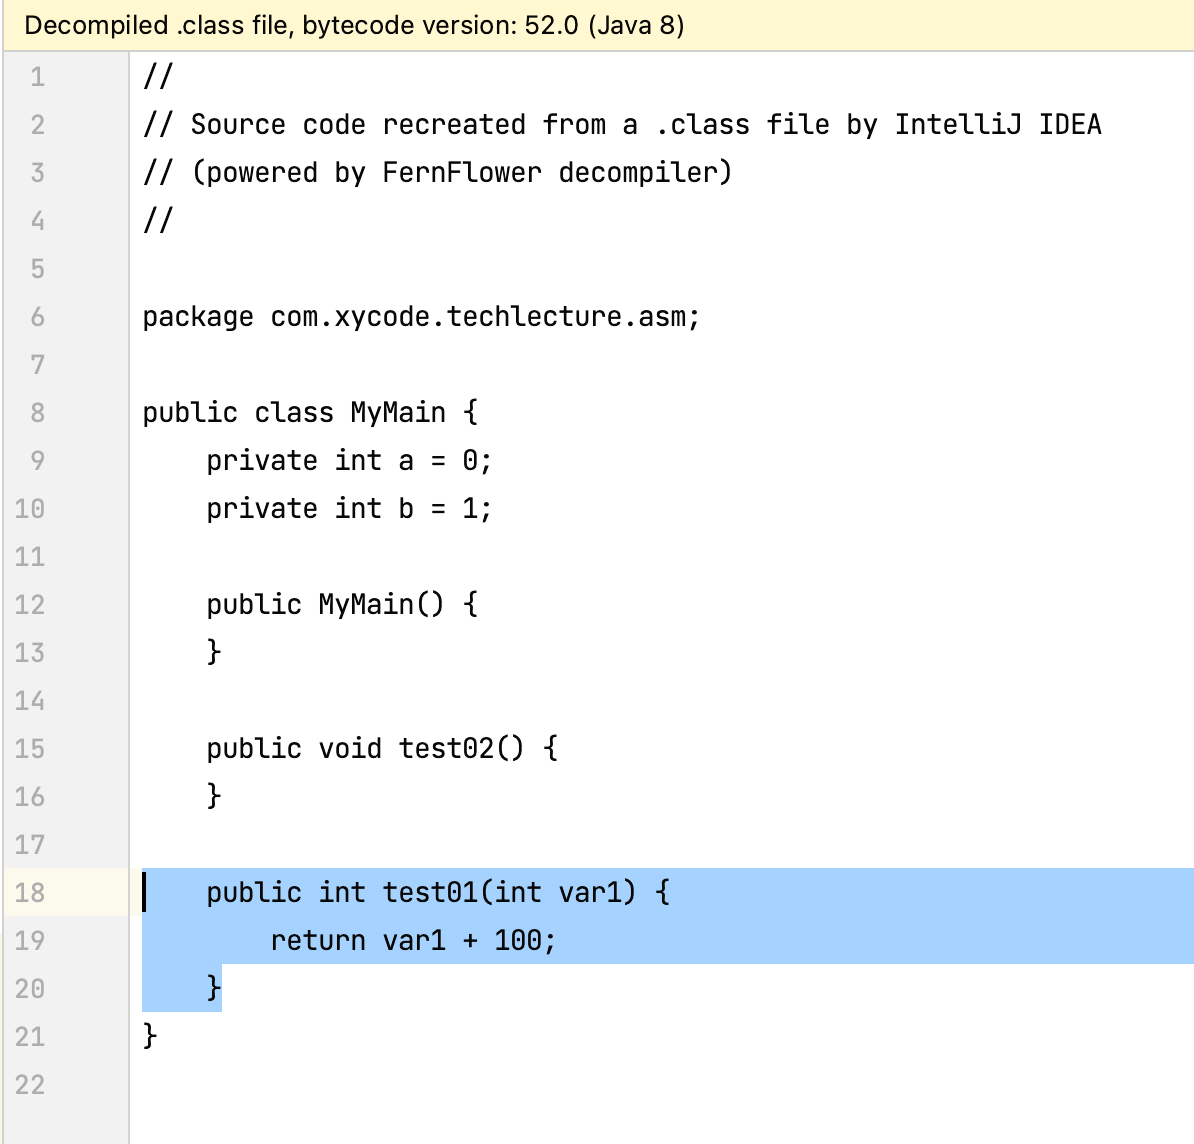Click the MyMain class name in the declaration
Screen dimensions: 1194x1144
[397, 412]
